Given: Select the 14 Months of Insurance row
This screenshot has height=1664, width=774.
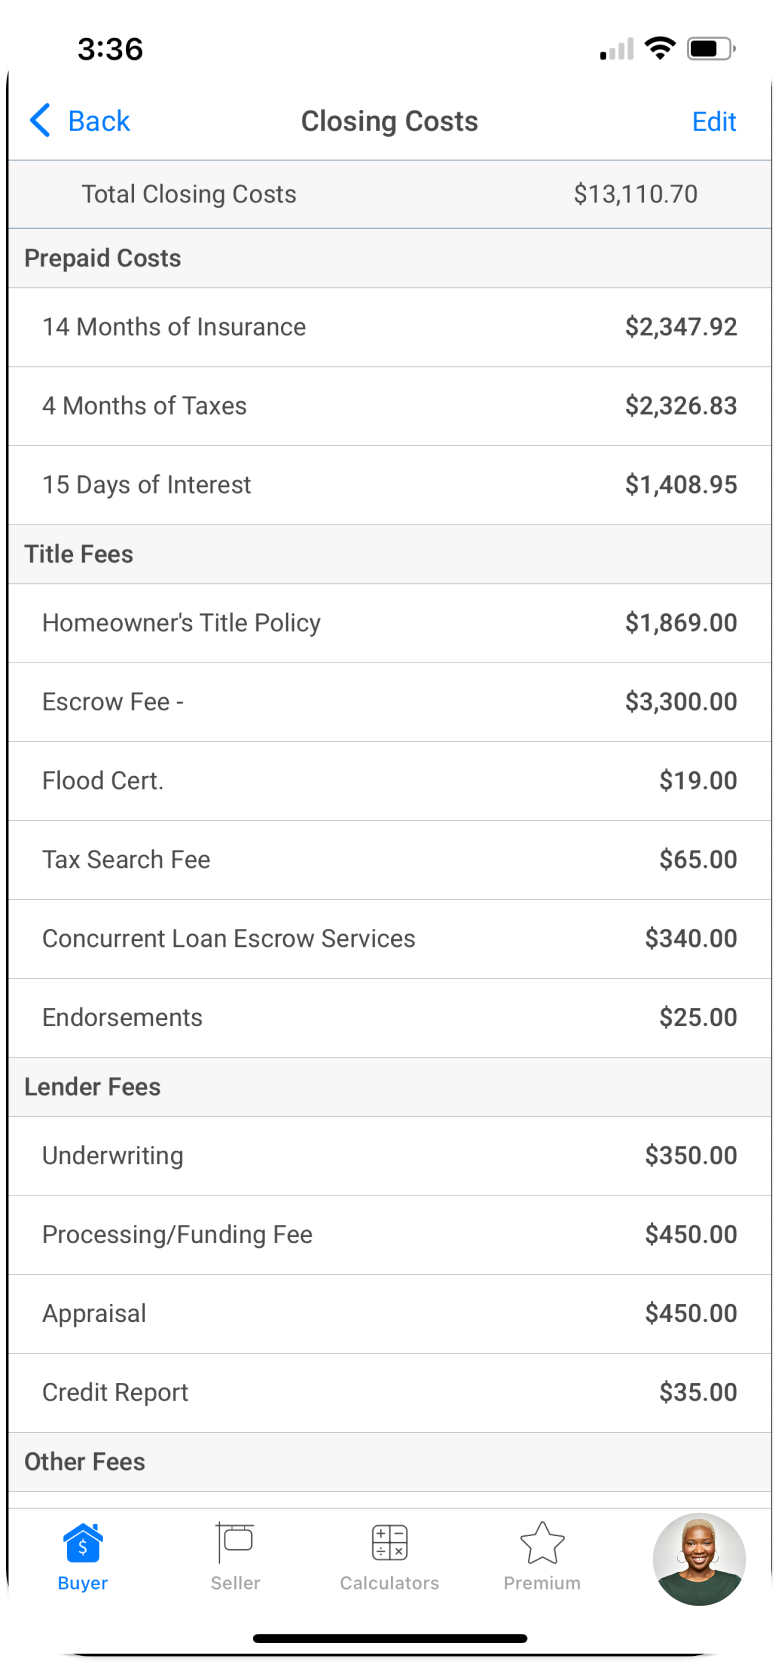Looking at the screenshot, I should click(x=389, y=327).
